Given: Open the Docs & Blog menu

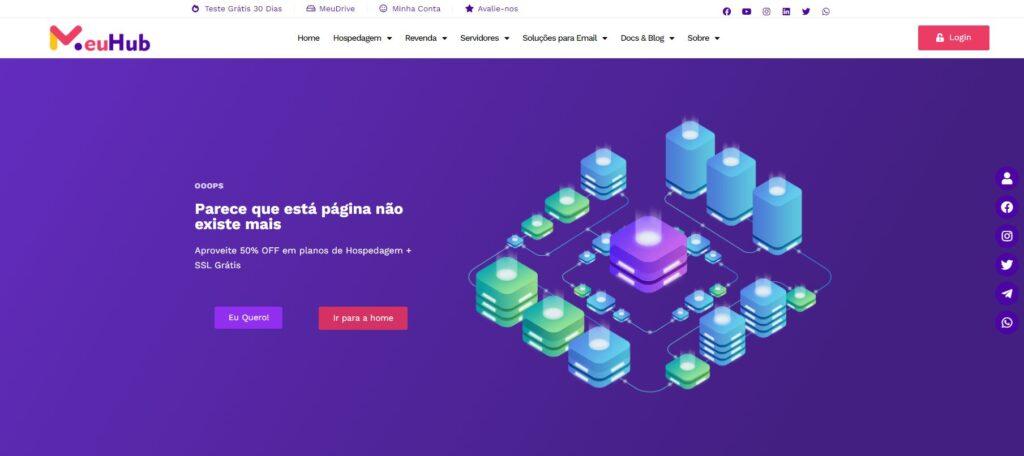Looking at the screenshot, I should pos(647,38).
